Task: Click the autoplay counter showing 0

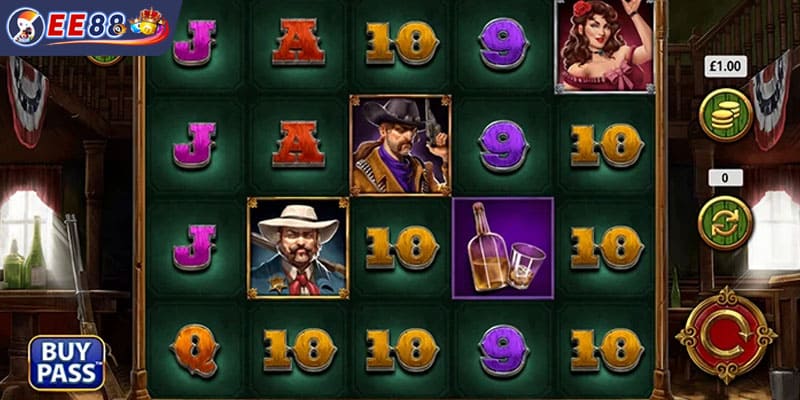Action: click(725, 178)
